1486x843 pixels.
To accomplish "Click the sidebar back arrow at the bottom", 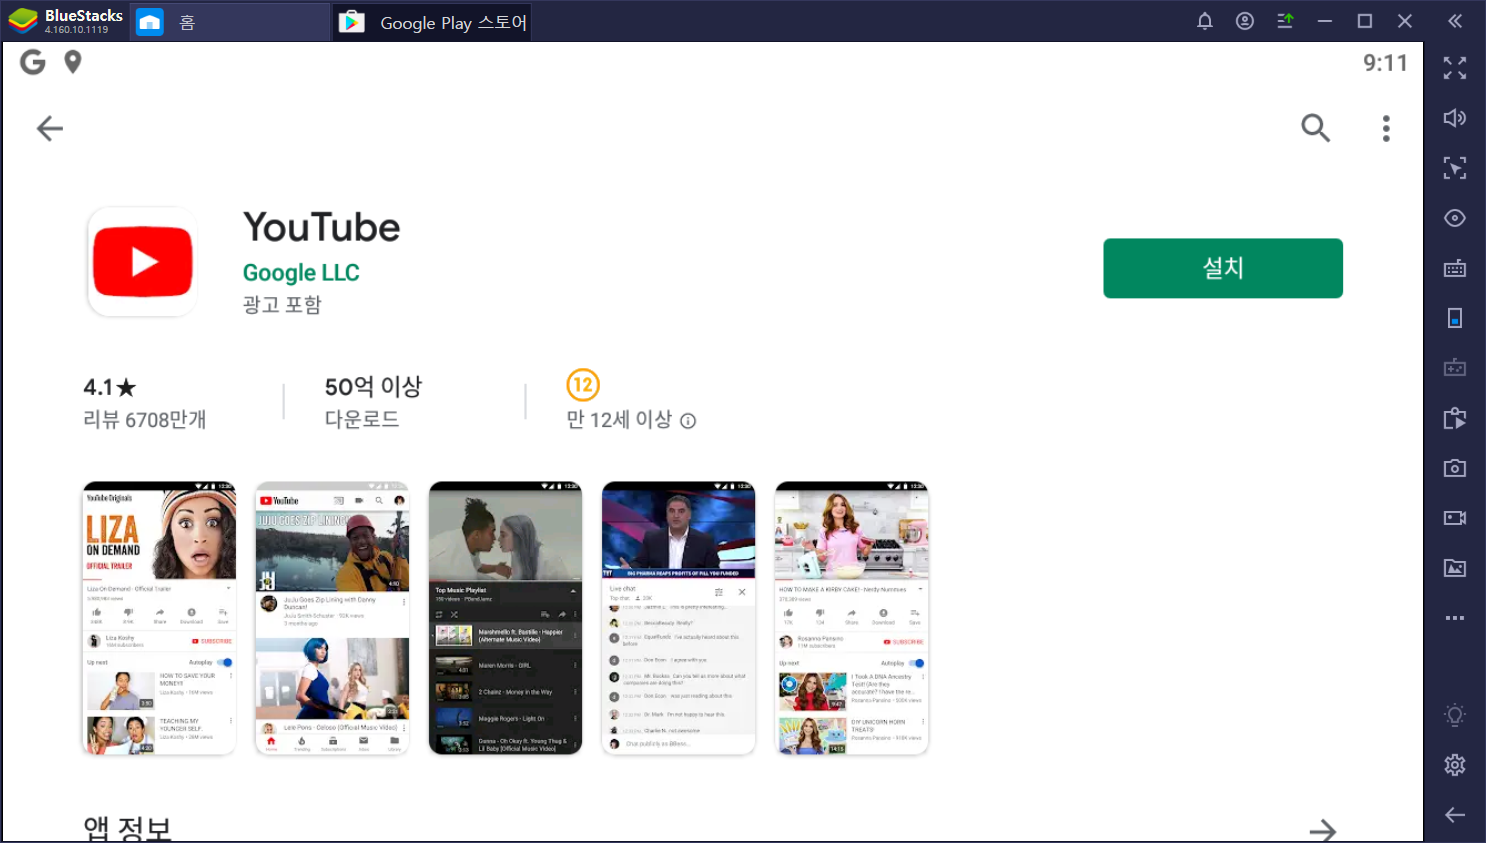I will 1455,815.
